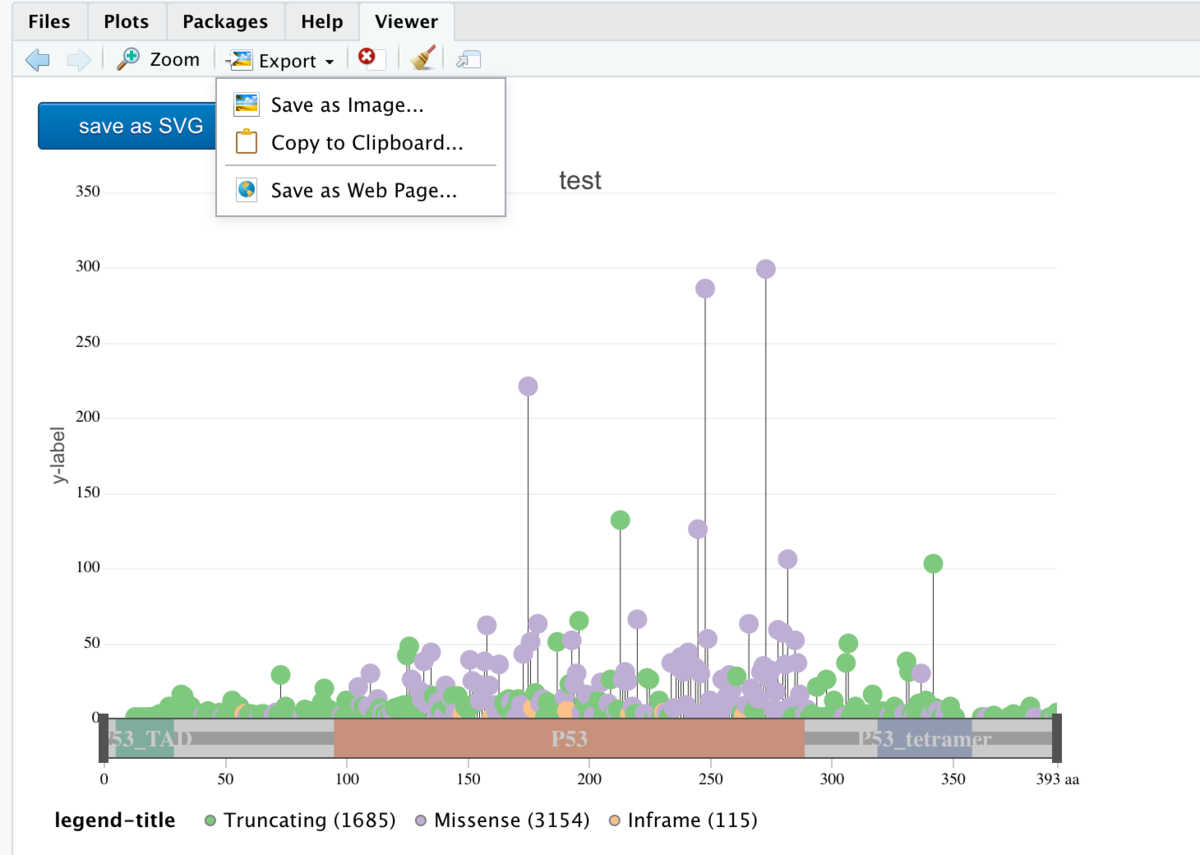This screenshot has height=855, width=1200.
Task: Select the Save as Web Page menu entry
Action: click(364, 190)
